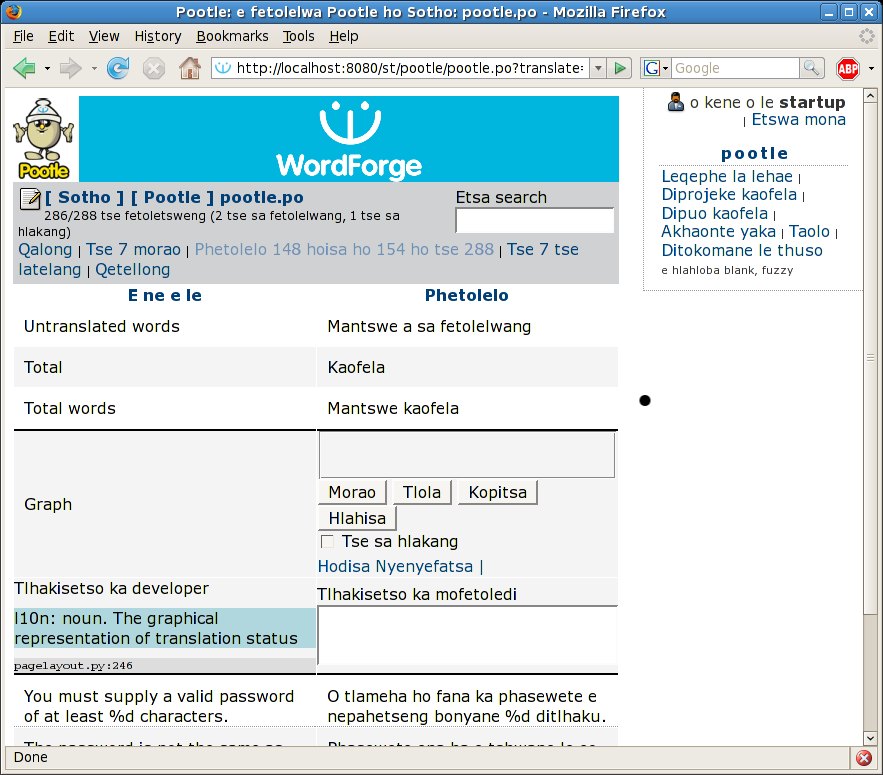Click the Pootle mascot logo
The width and height of the screenshot is (883, 775).
click(43, 139)
